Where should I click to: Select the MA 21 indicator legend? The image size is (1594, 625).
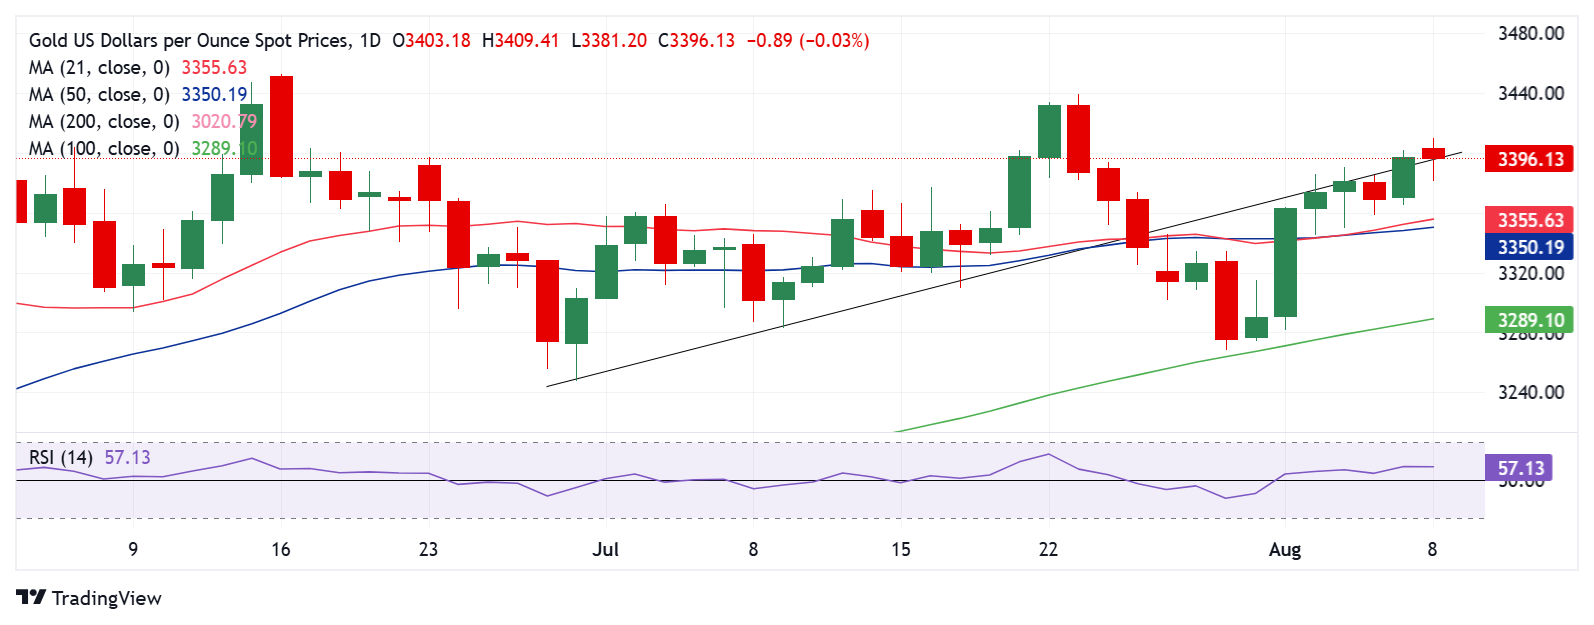[x=138, y=68]
